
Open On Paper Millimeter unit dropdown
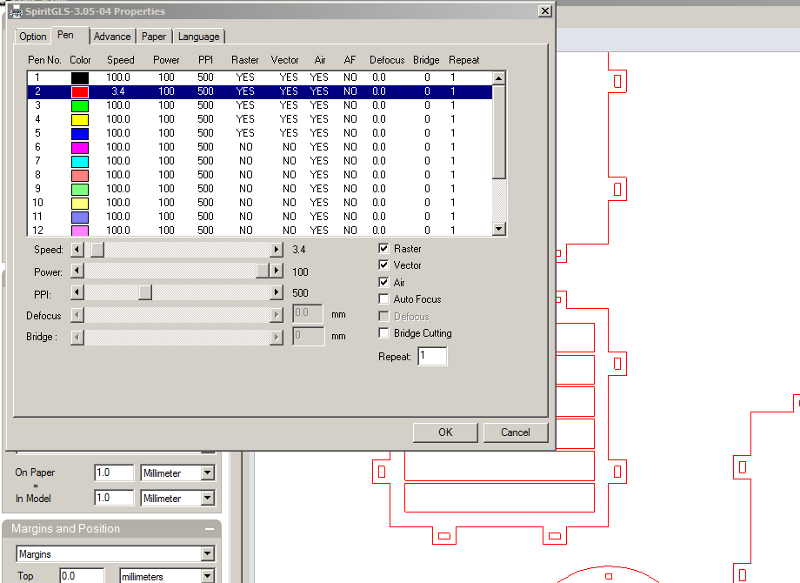tap(207, 473)
